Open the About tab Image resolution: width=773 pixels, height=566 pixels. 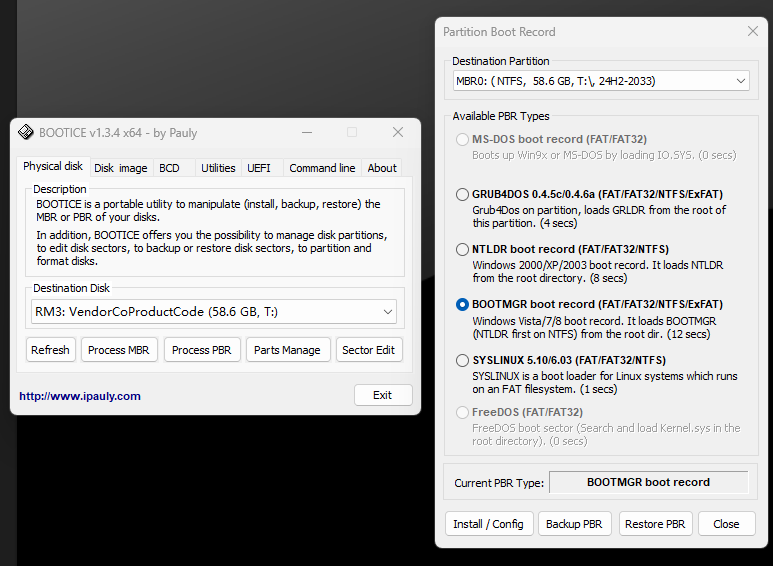pos(382,168)
